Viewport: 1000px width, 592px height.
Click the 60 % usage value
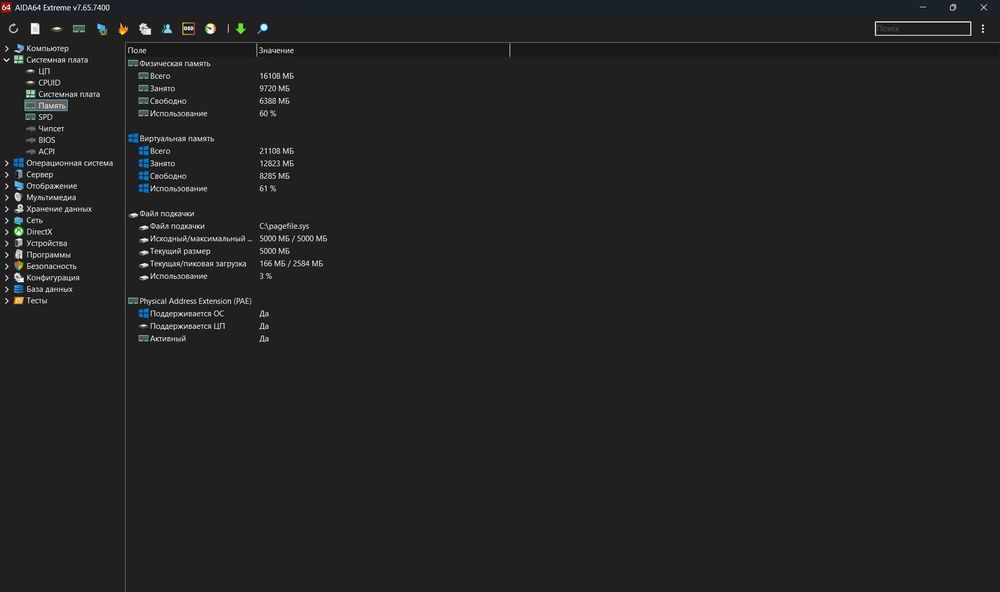[x=268, y=114]
